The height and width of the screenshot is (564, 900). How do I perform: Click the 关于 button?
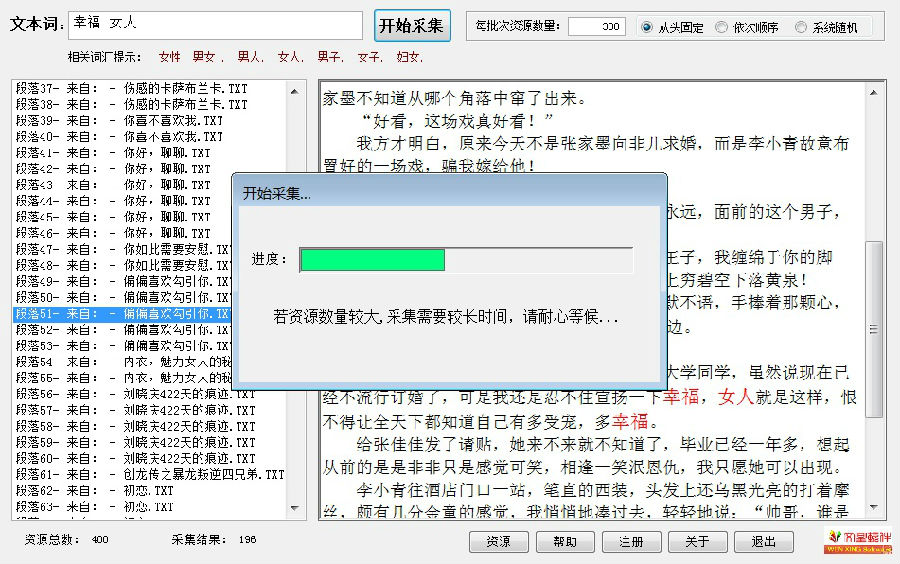(x=697, y=542)
